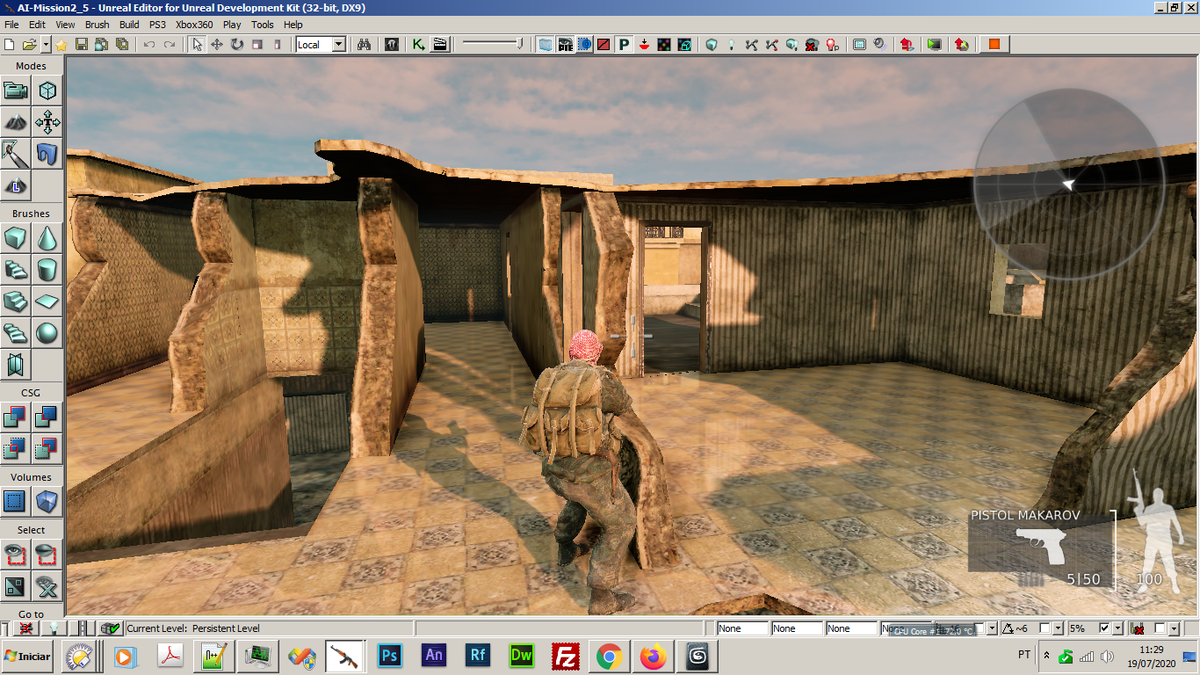Open the Xbox360 menu

(194, 24)
